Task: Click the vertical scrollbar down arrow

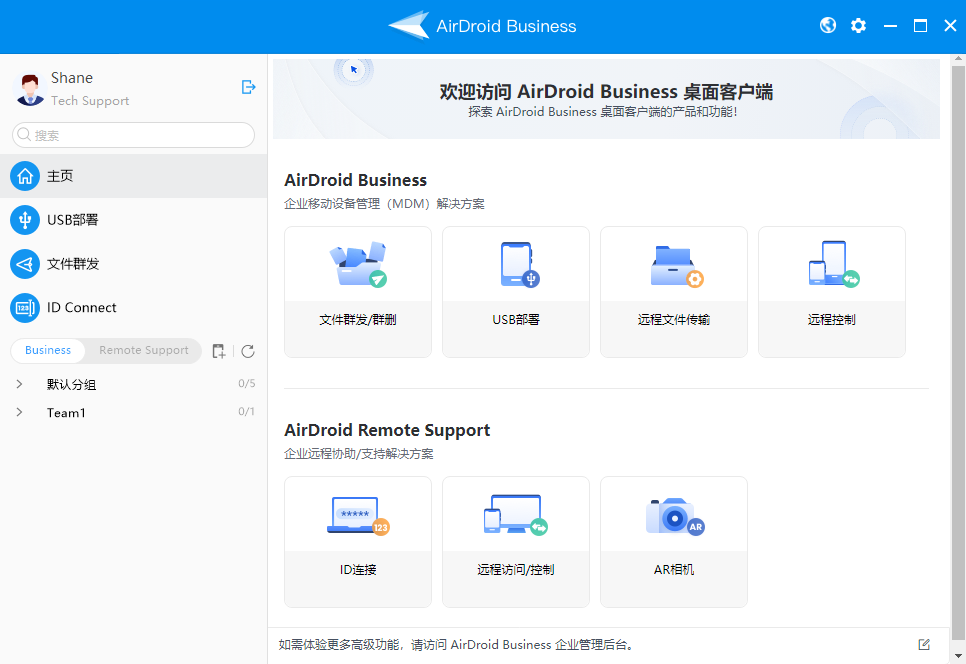Action: [x=958, y=657]
